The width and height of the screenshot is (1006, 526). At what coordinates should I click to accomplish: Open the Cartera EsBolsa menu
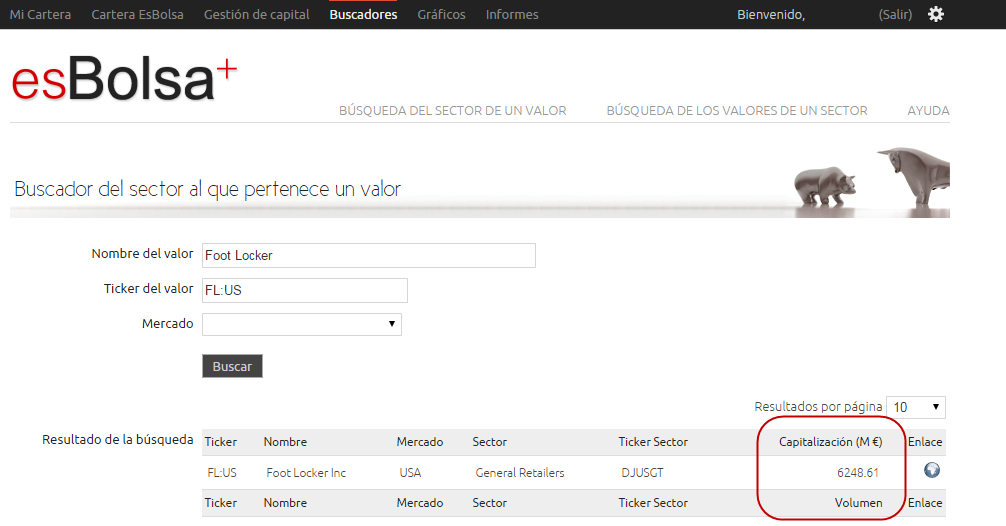click(137, 14)
